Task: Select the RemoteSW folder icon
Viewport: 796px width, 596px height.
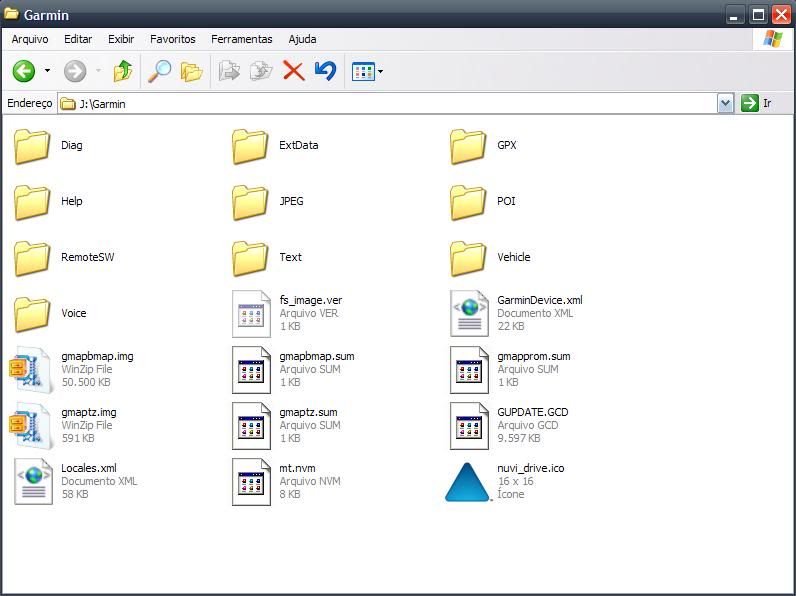Action: 32,258
